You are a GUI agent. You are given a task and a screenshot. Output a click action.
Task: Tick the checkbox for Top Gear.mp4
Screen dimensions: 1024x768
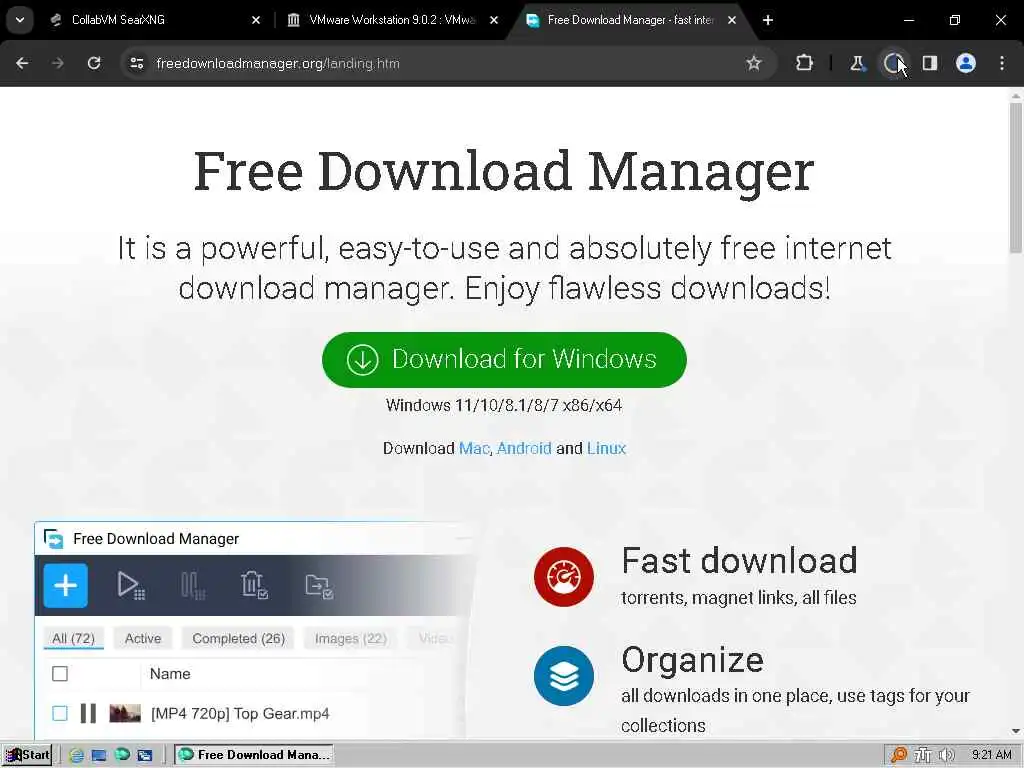click(60, 713)
